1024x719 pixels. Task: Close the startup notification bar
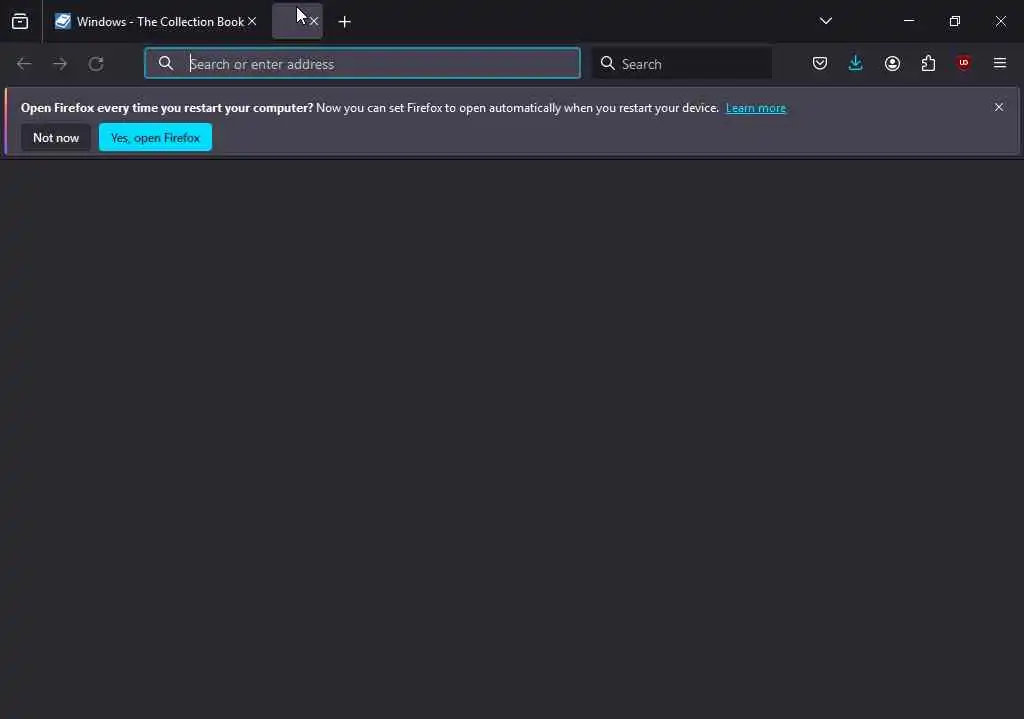coord(999,107)
